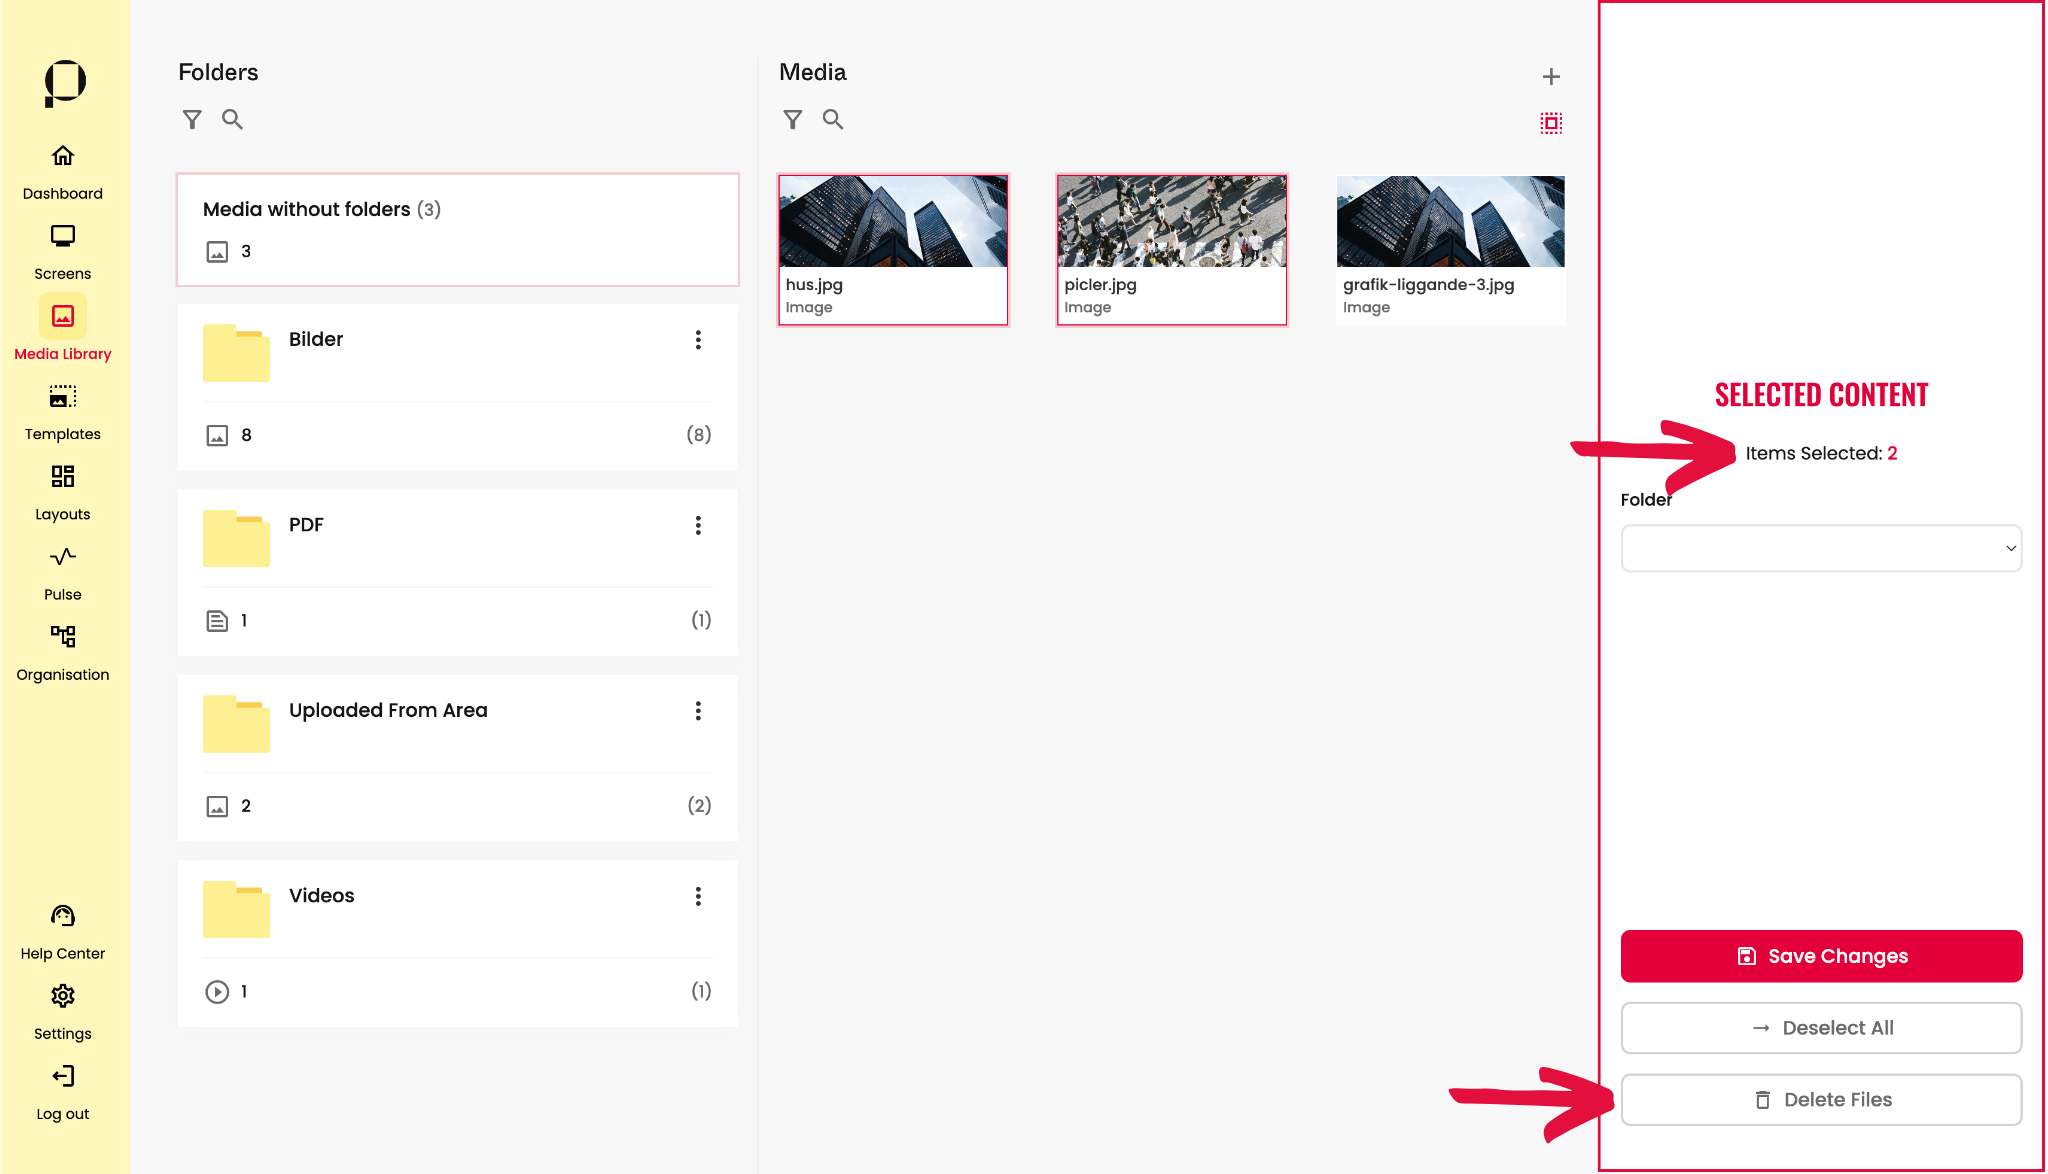Select the grafik-liggande-3.jpg thumbnail
The height and width of the screenshot is (1174, 2048).
tap(1450, 222)
